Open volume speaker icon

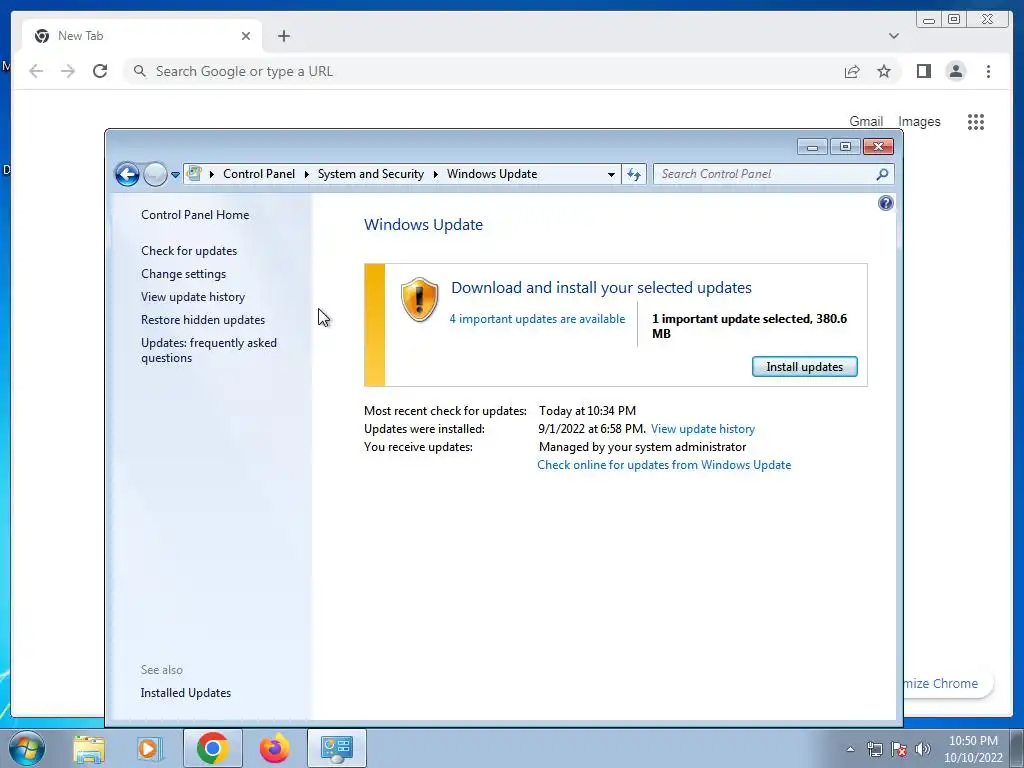(x=923, y=750)
